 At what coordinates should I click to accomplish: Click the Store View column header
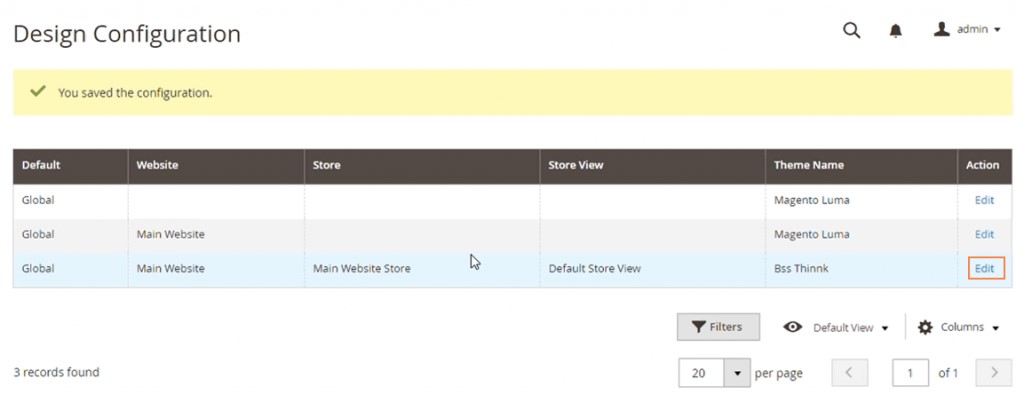click(576, 165)
